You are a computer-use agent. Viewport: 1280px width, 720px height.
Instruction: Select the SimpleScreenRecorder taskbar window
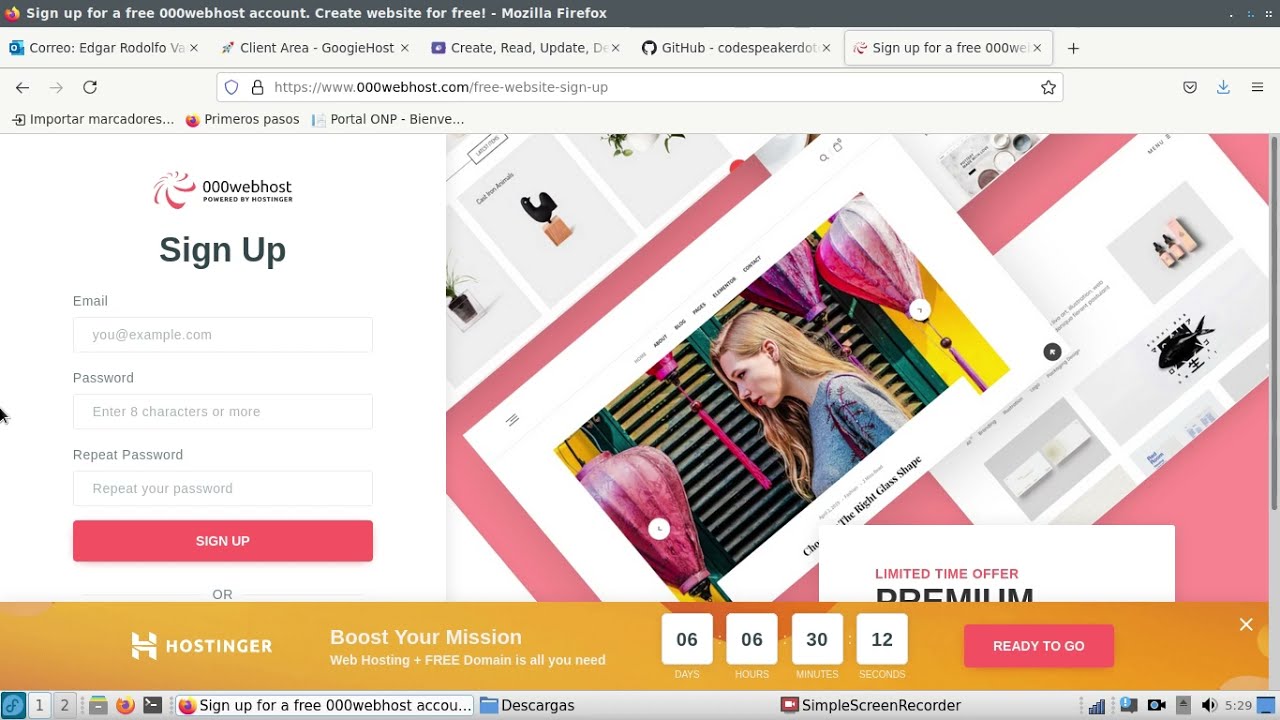tap(871, 705)
